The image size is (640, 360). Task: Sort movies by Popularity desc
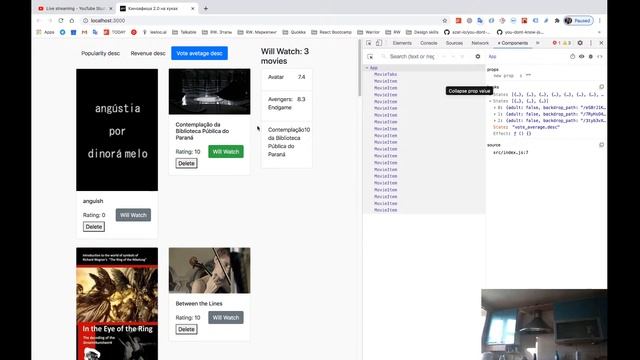pos(100,53)
